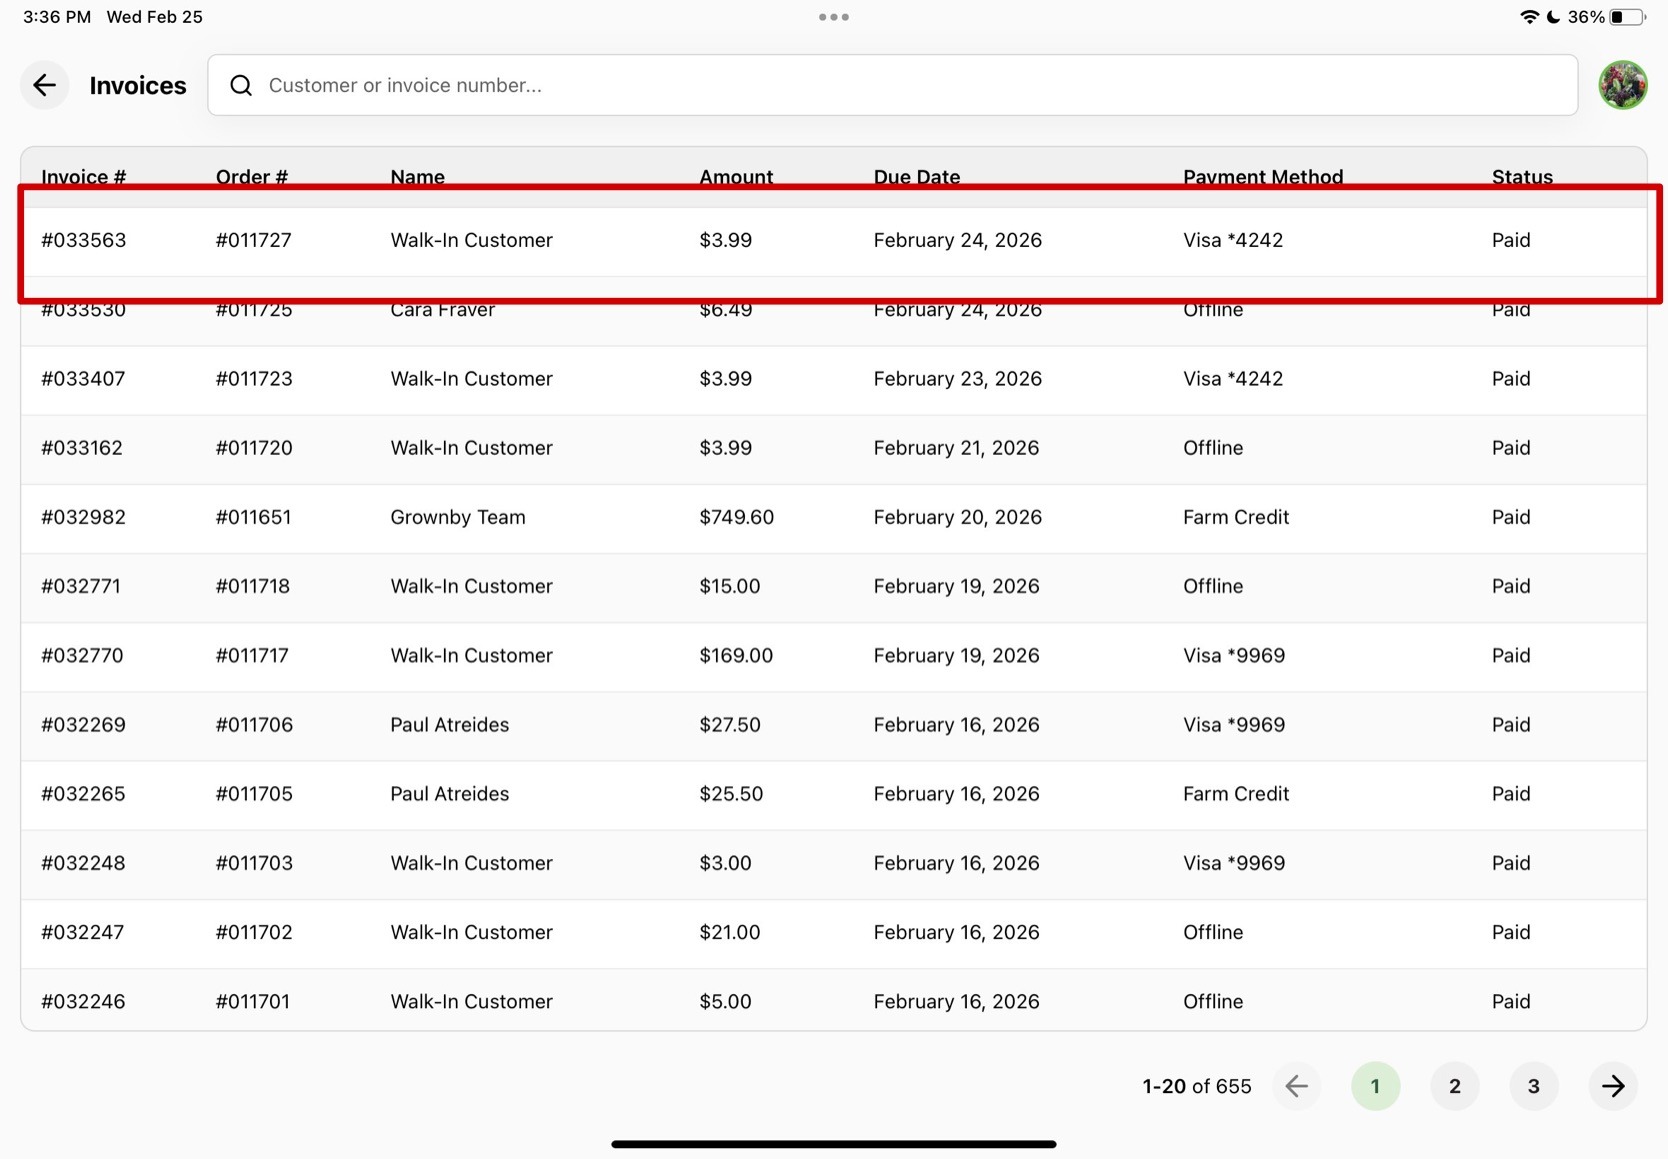The height and width of the screenshot is (1159, 1668).
Task: Switch to page 2
Action: (x=1454, y=1086)
